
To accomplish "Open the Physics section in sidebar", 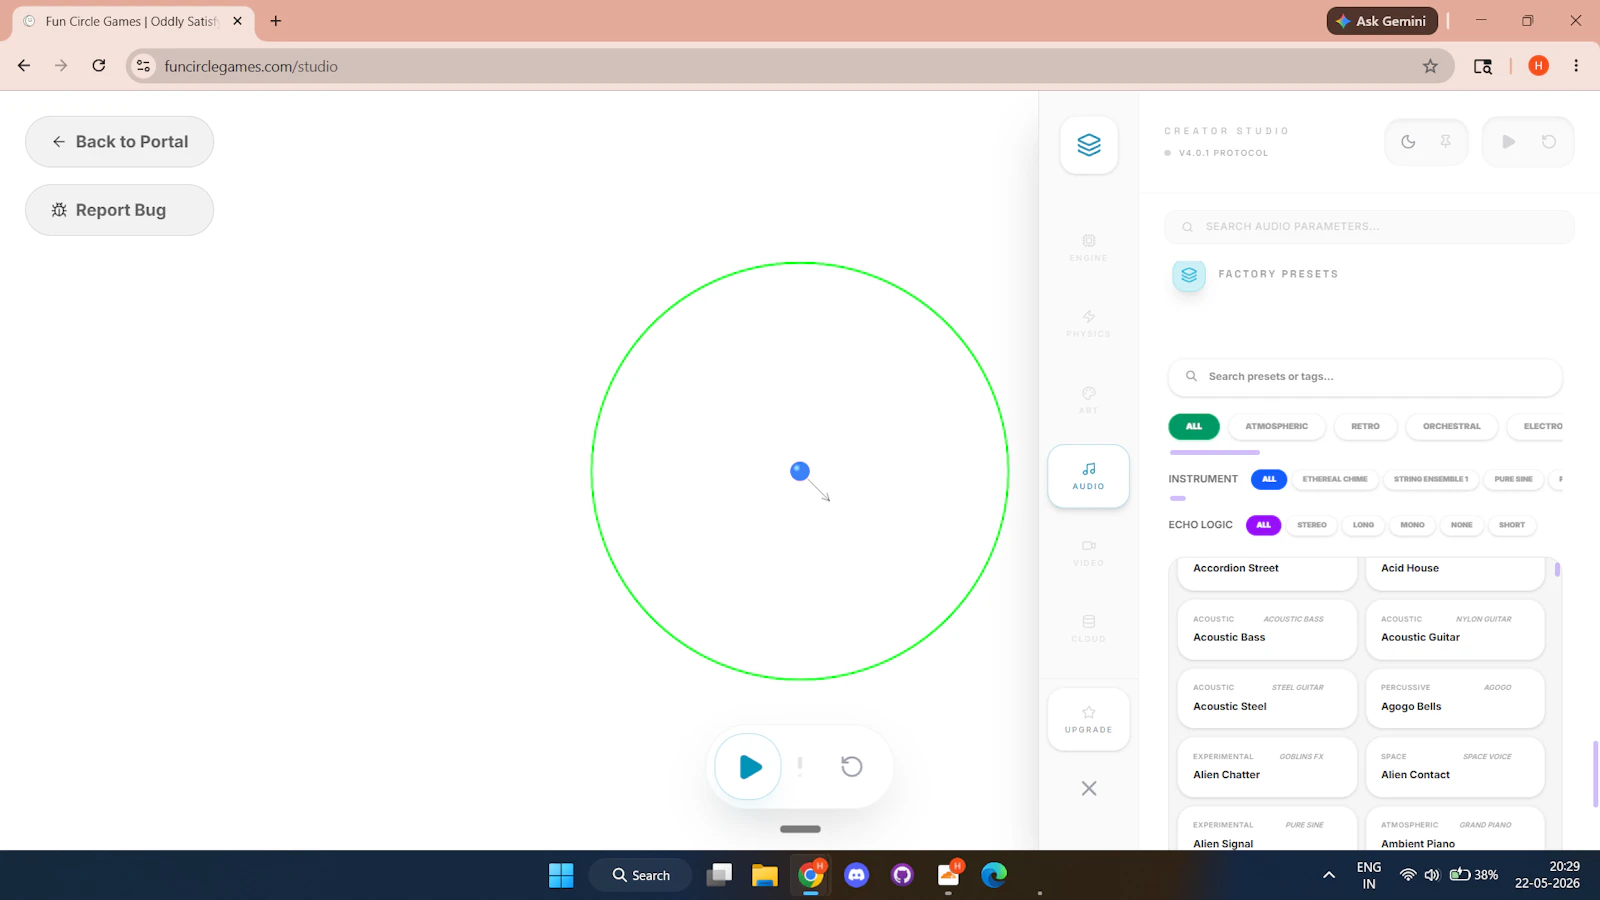I will click(1088, 323).
